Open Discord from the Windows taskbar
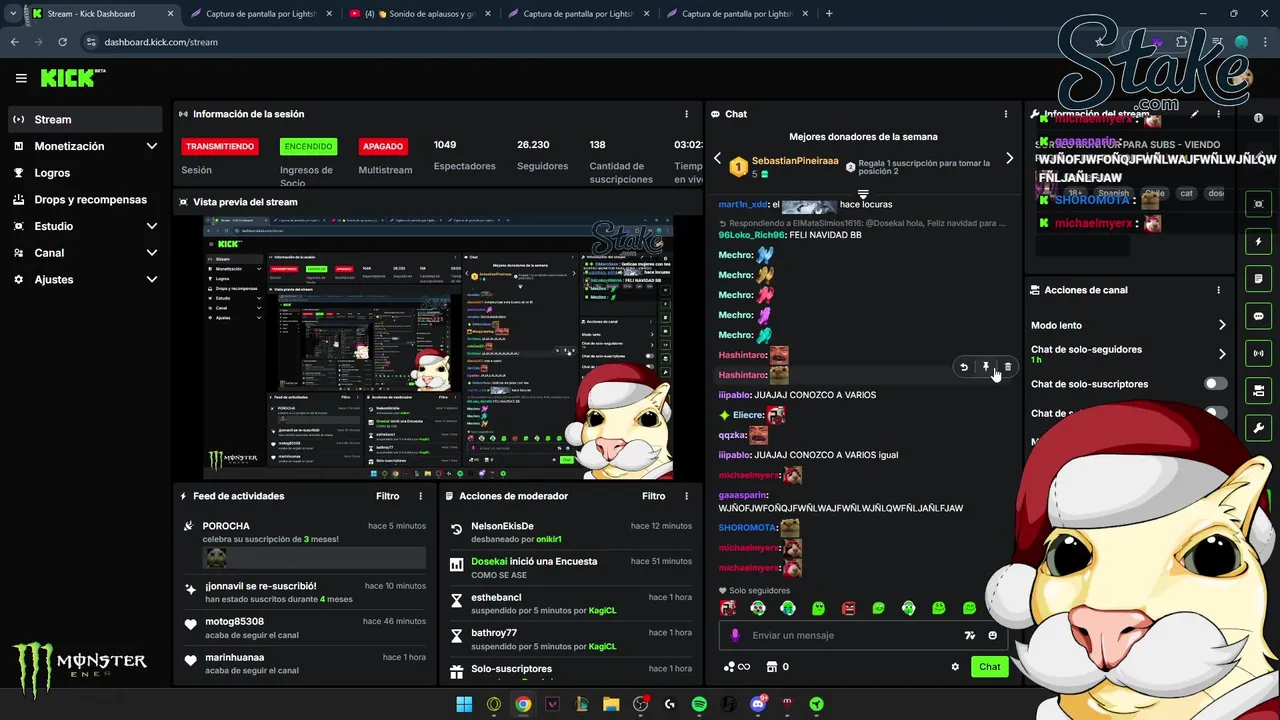Image resolution: width=1280 pixels, height=720 pixels. [x=758, y=704]
